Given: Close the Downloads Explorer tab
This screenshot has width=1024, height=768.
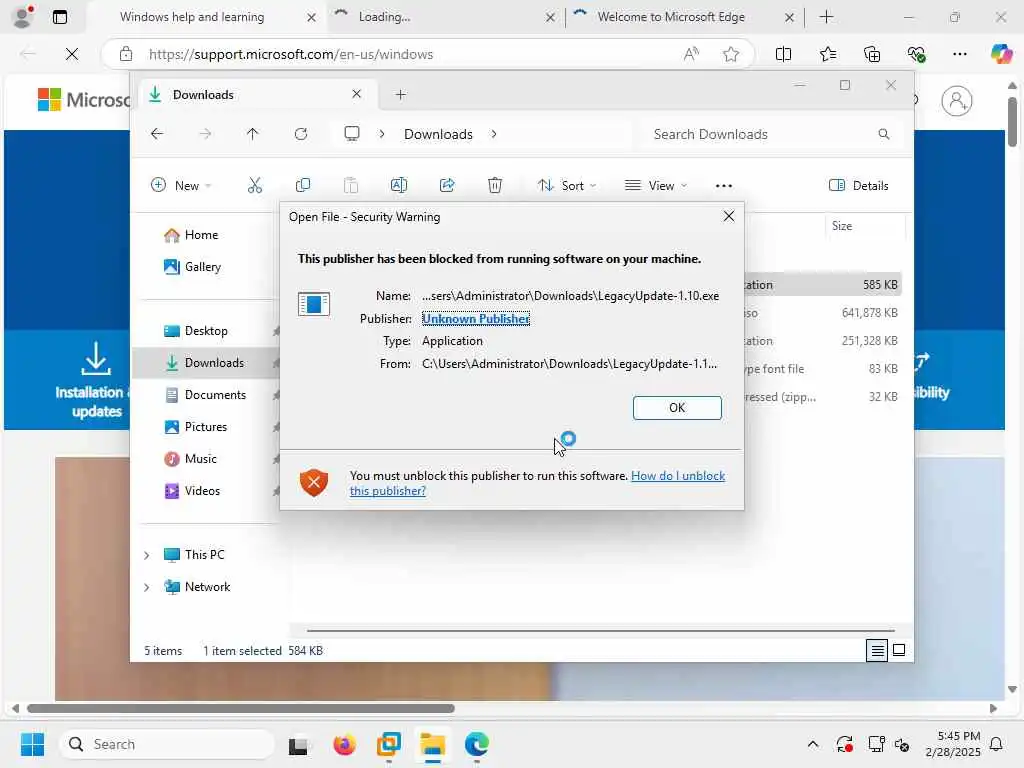Looking at the screenshot, I should 357,94.
